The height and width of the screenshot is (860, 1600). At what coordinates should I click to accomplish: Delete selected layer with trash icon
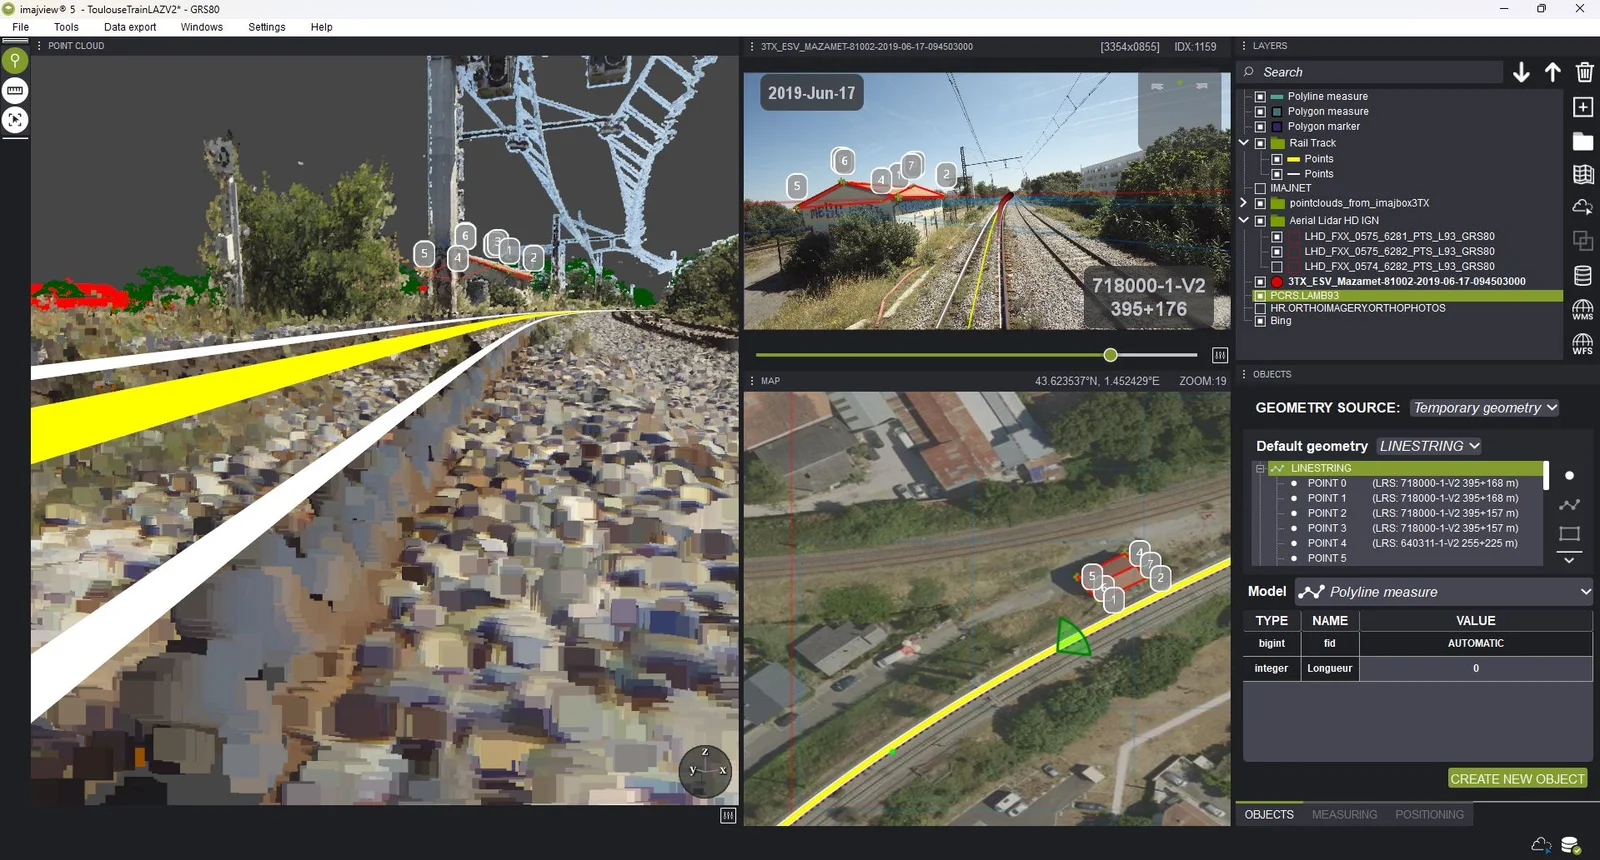[x=1584, y=72]
